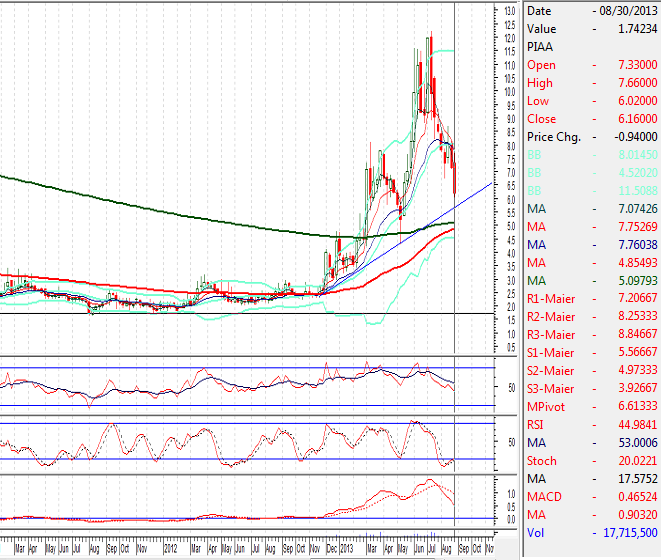Select the R1-Maier resistance row

click(x=590, y=299)
